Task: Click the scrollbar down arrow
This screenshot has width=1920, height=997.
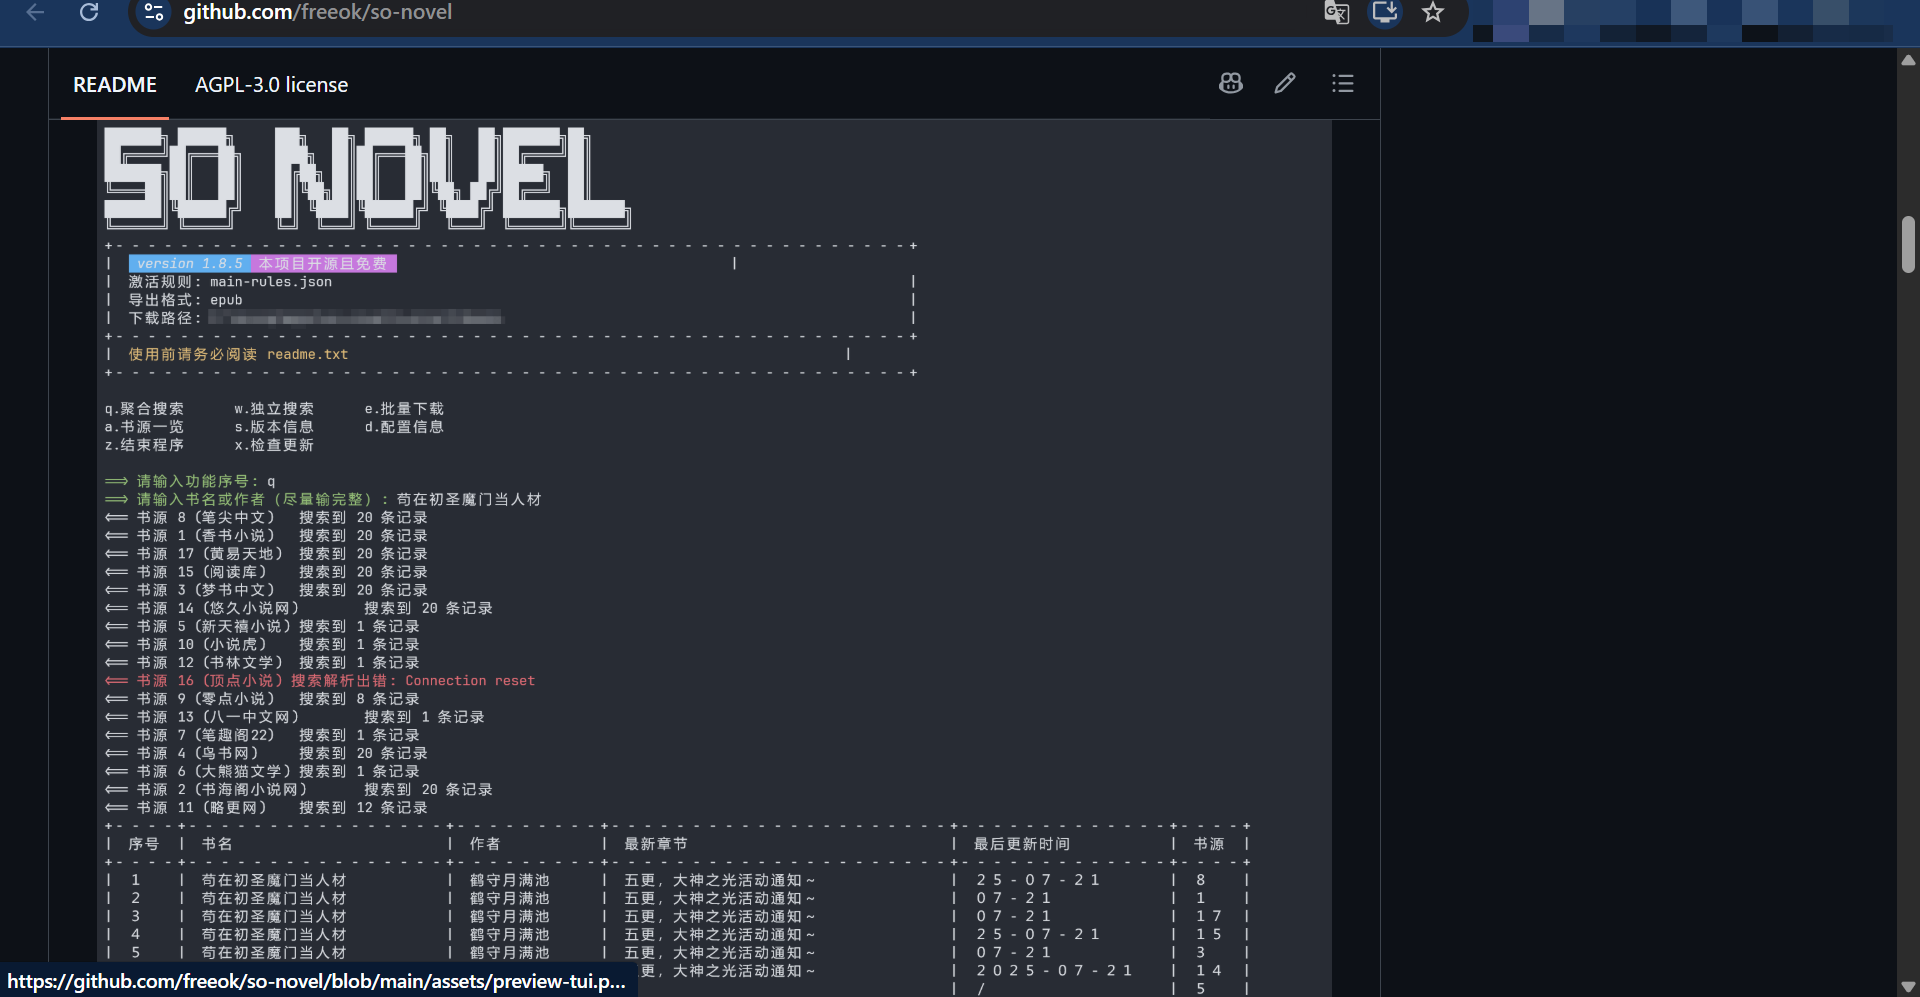Action: tap(1908, 987)
